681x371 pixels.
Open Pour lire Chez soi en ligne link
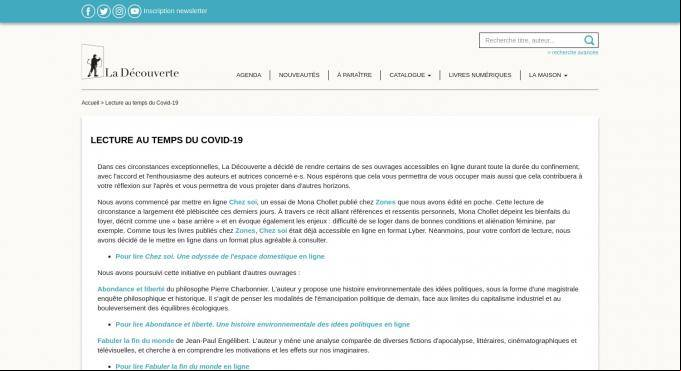pyautogui.click(x=220, y=257)
